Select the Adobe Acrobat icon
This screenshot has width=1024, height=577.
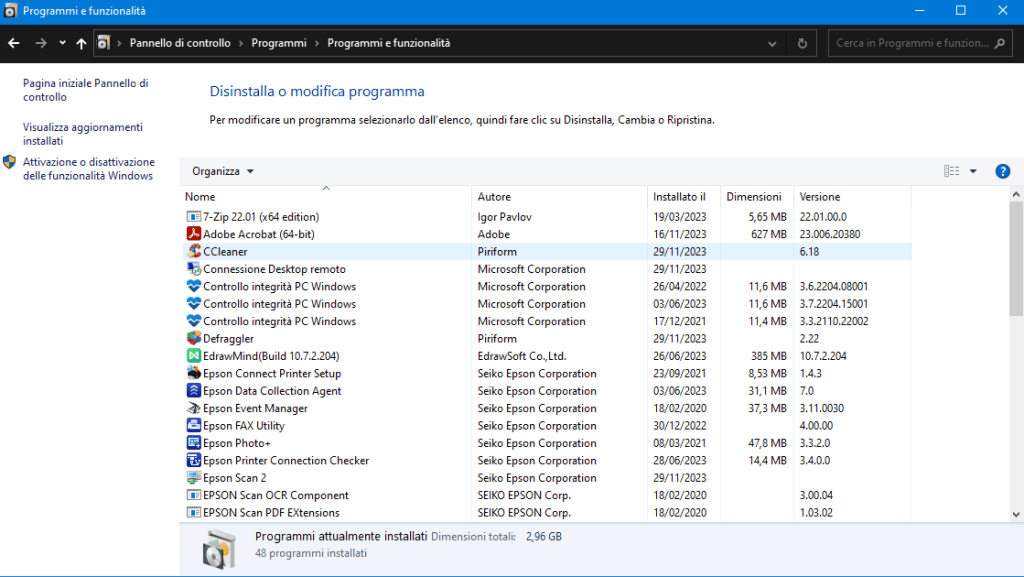pos(194,234)
